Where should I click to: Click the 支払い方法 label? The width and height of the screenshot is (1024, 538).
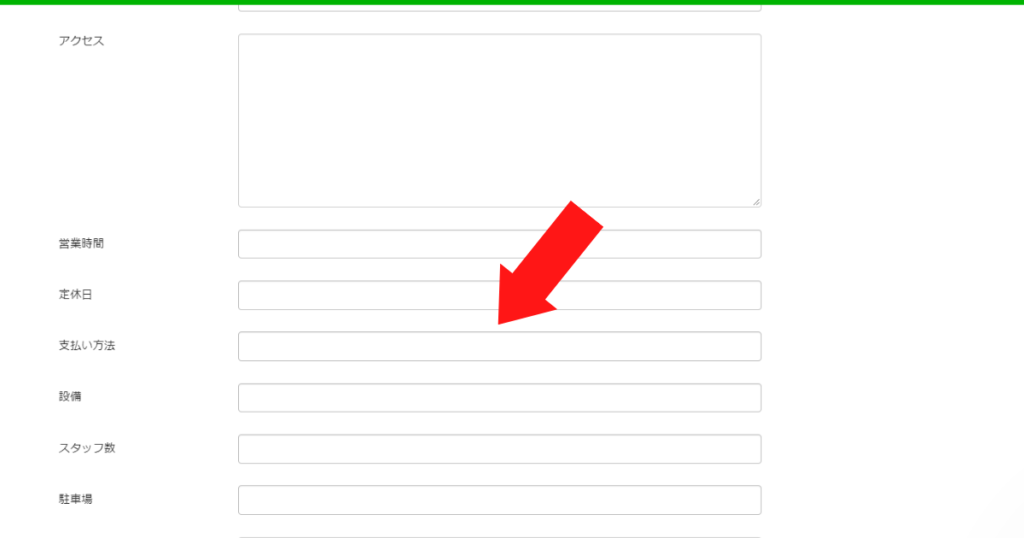click(x=87, y=345)
